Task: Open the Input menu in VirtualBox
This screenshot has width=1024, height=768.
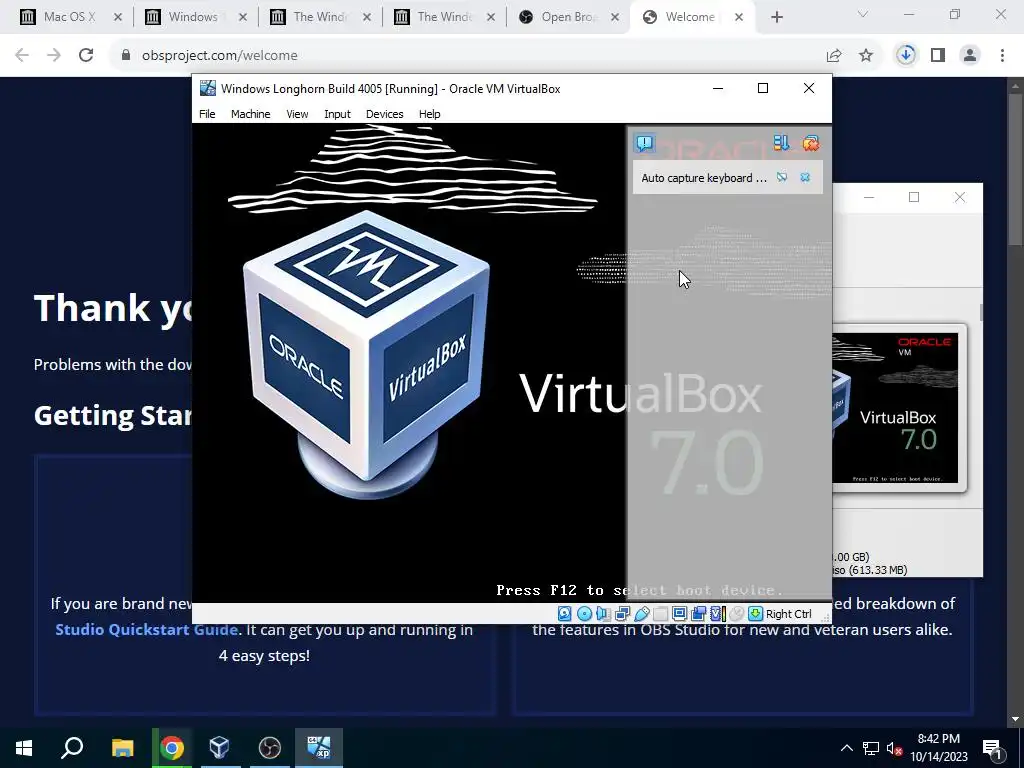Action: tap(338, 114)
